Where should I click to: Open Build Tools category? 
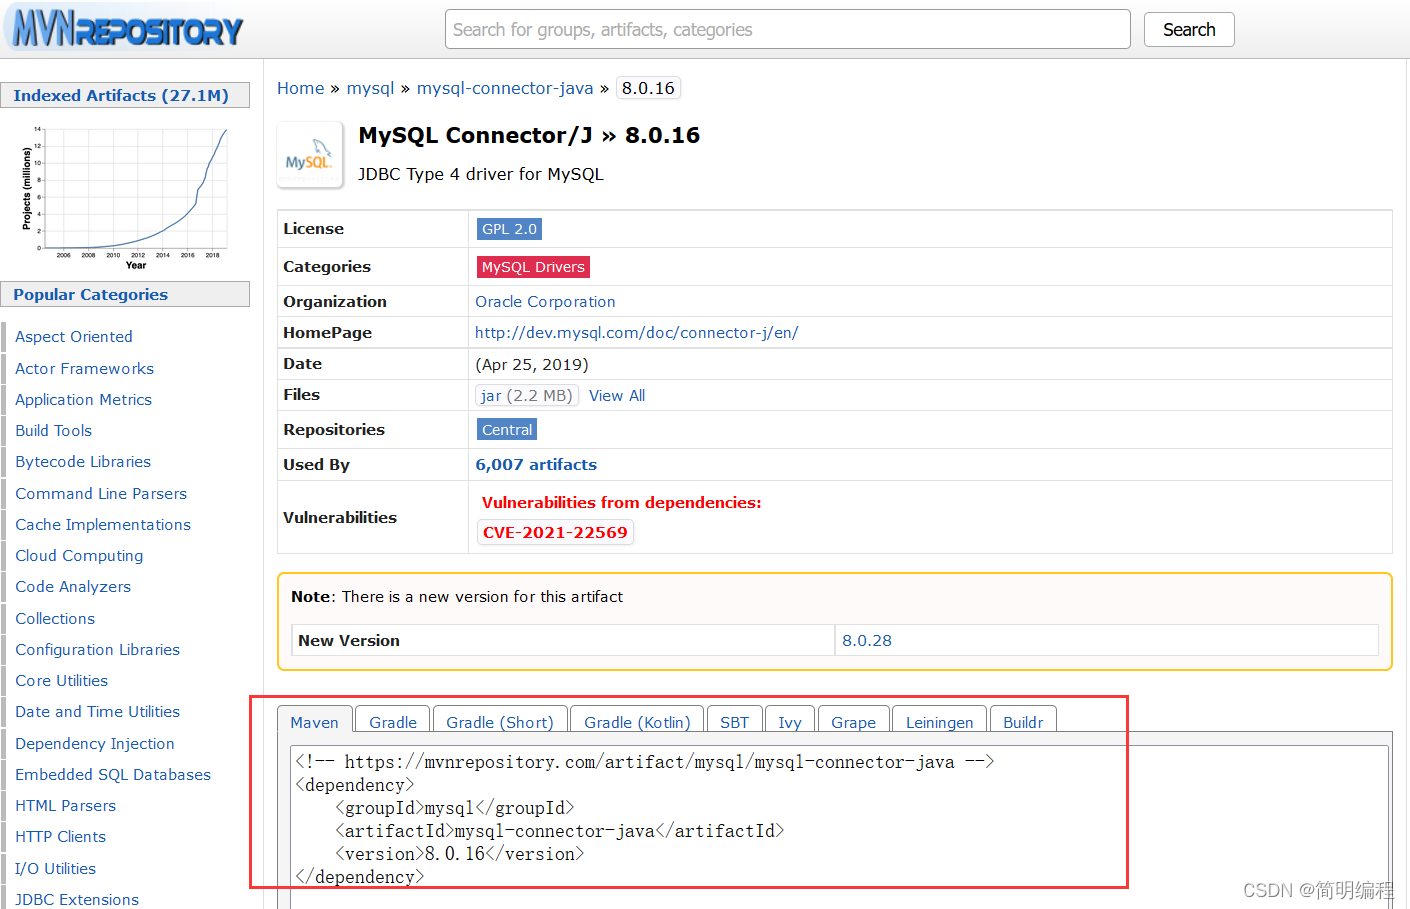click(54, 431)
